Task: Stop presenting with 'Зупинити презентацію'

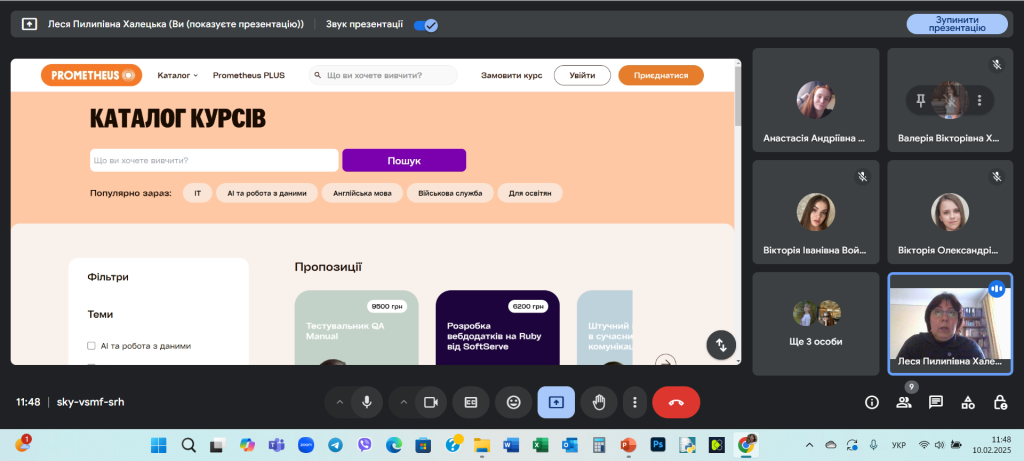Action: tap(957, 24)
